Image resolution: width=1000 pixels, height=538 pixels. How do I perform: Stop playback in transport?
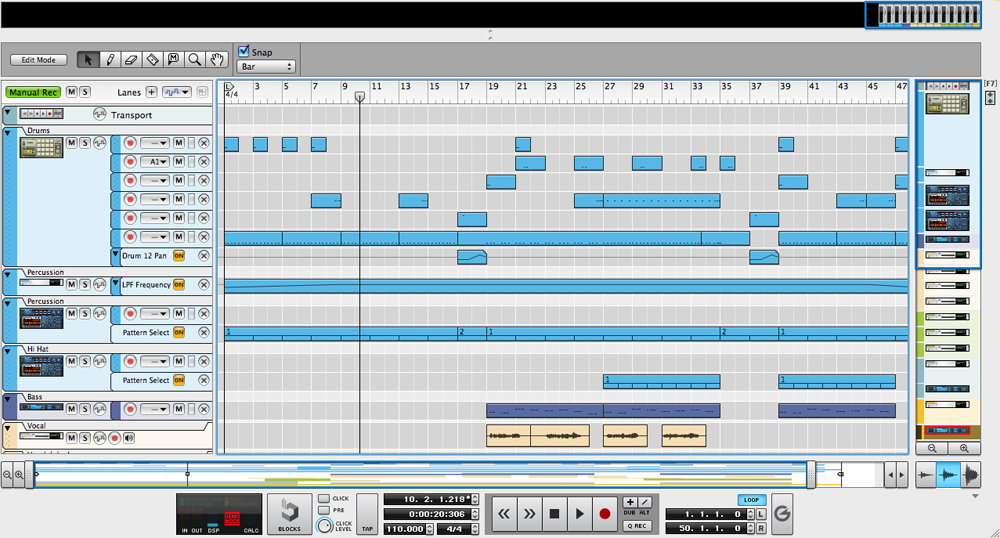point(554,513)
